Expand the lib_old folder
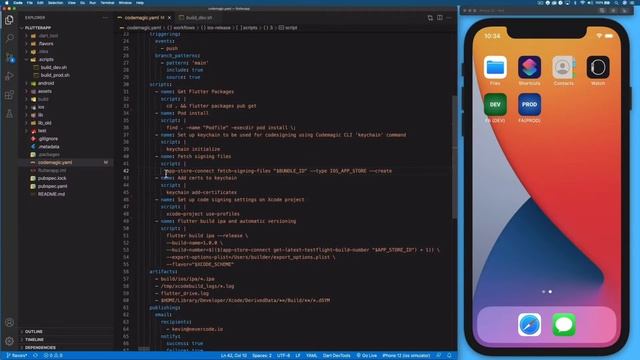 point(44,123)
